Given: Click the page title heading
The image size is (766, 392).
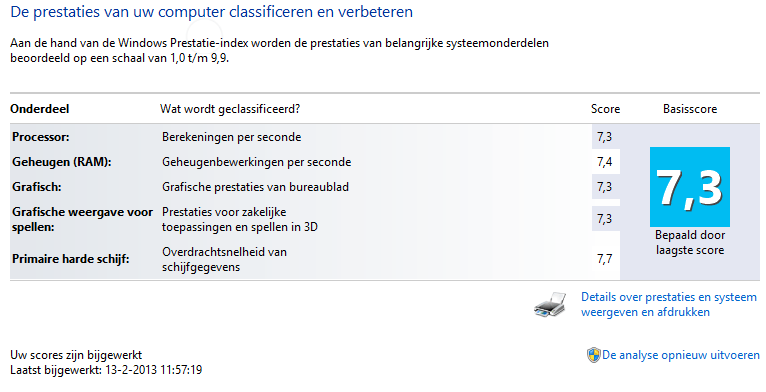Looking at the screenshot, I should [x=212, y=12].
